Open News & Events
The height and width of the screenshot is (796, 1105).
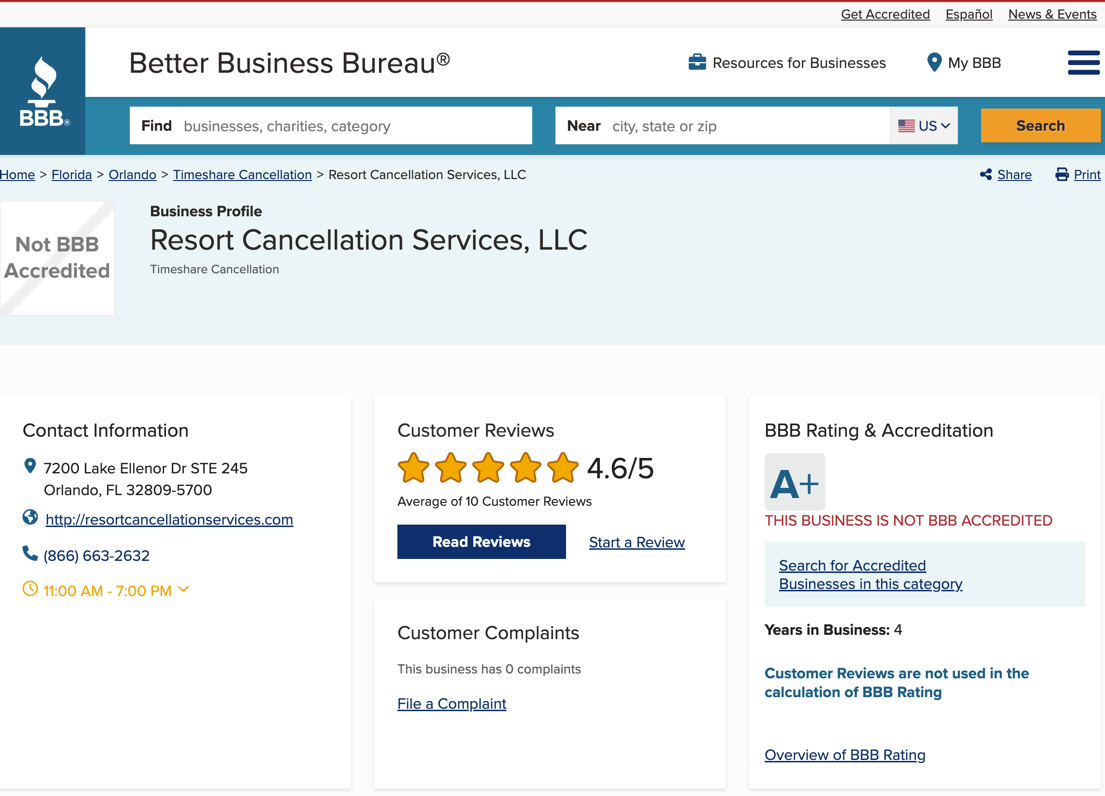(x=1052, y=14)
